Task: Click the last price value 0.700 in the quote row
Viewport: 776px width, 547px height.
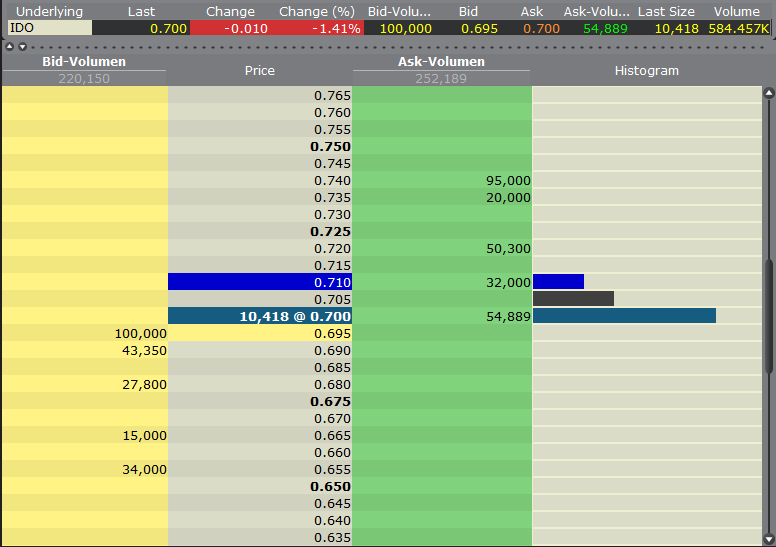Action: 169,29
